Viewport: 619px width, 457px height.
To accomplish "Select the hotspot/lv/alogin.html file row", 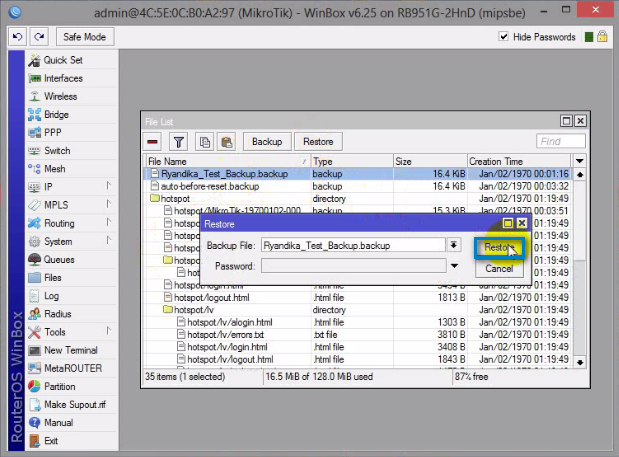I will tap(358, 322).
